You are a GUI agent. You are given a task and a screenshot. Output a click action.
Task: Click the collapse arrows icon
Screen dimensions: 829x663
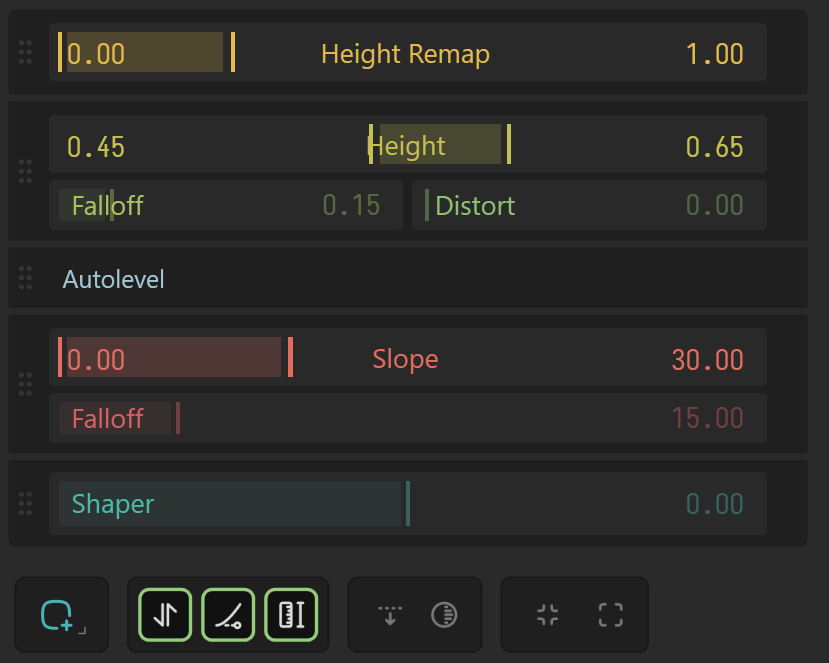(x=547, y=614)
